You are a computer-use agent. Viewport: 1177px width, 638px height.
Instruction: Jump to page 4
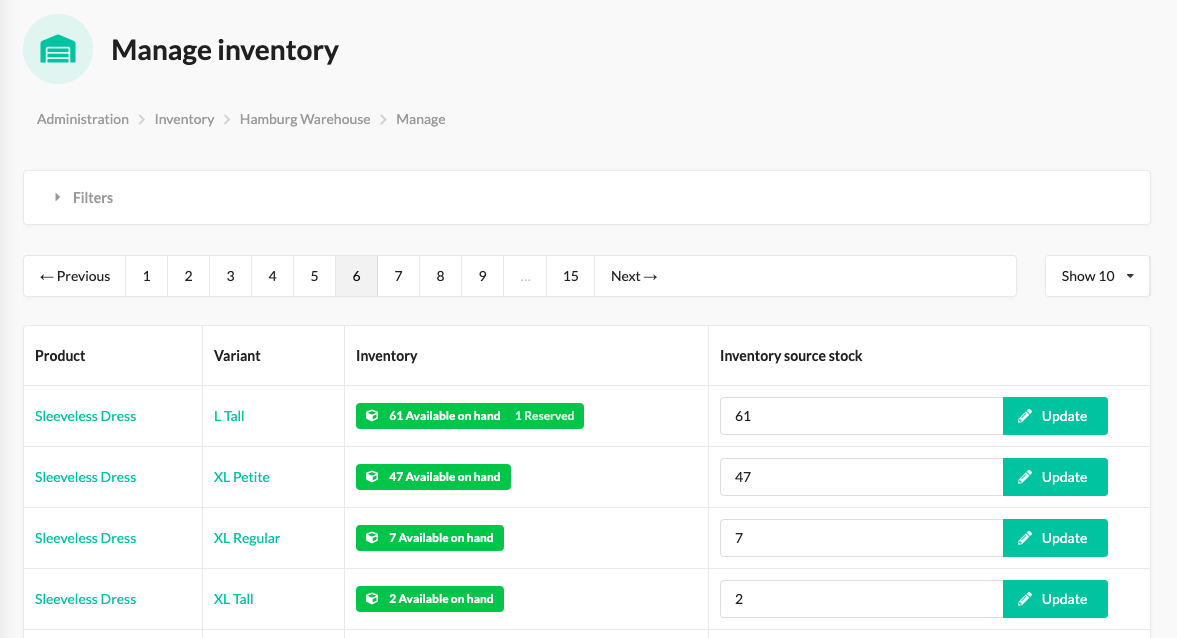pyautogui.click(x=272, y=276)
